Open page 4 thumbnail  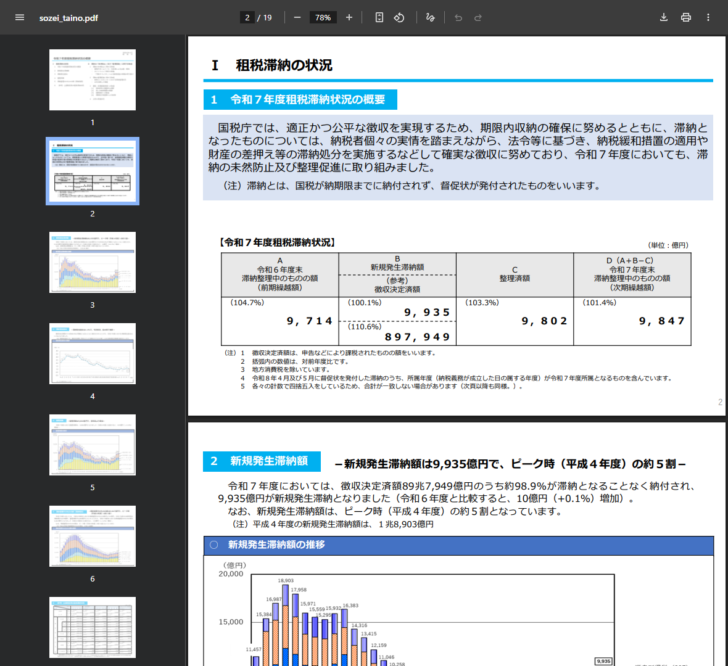(x=92, y=354)
